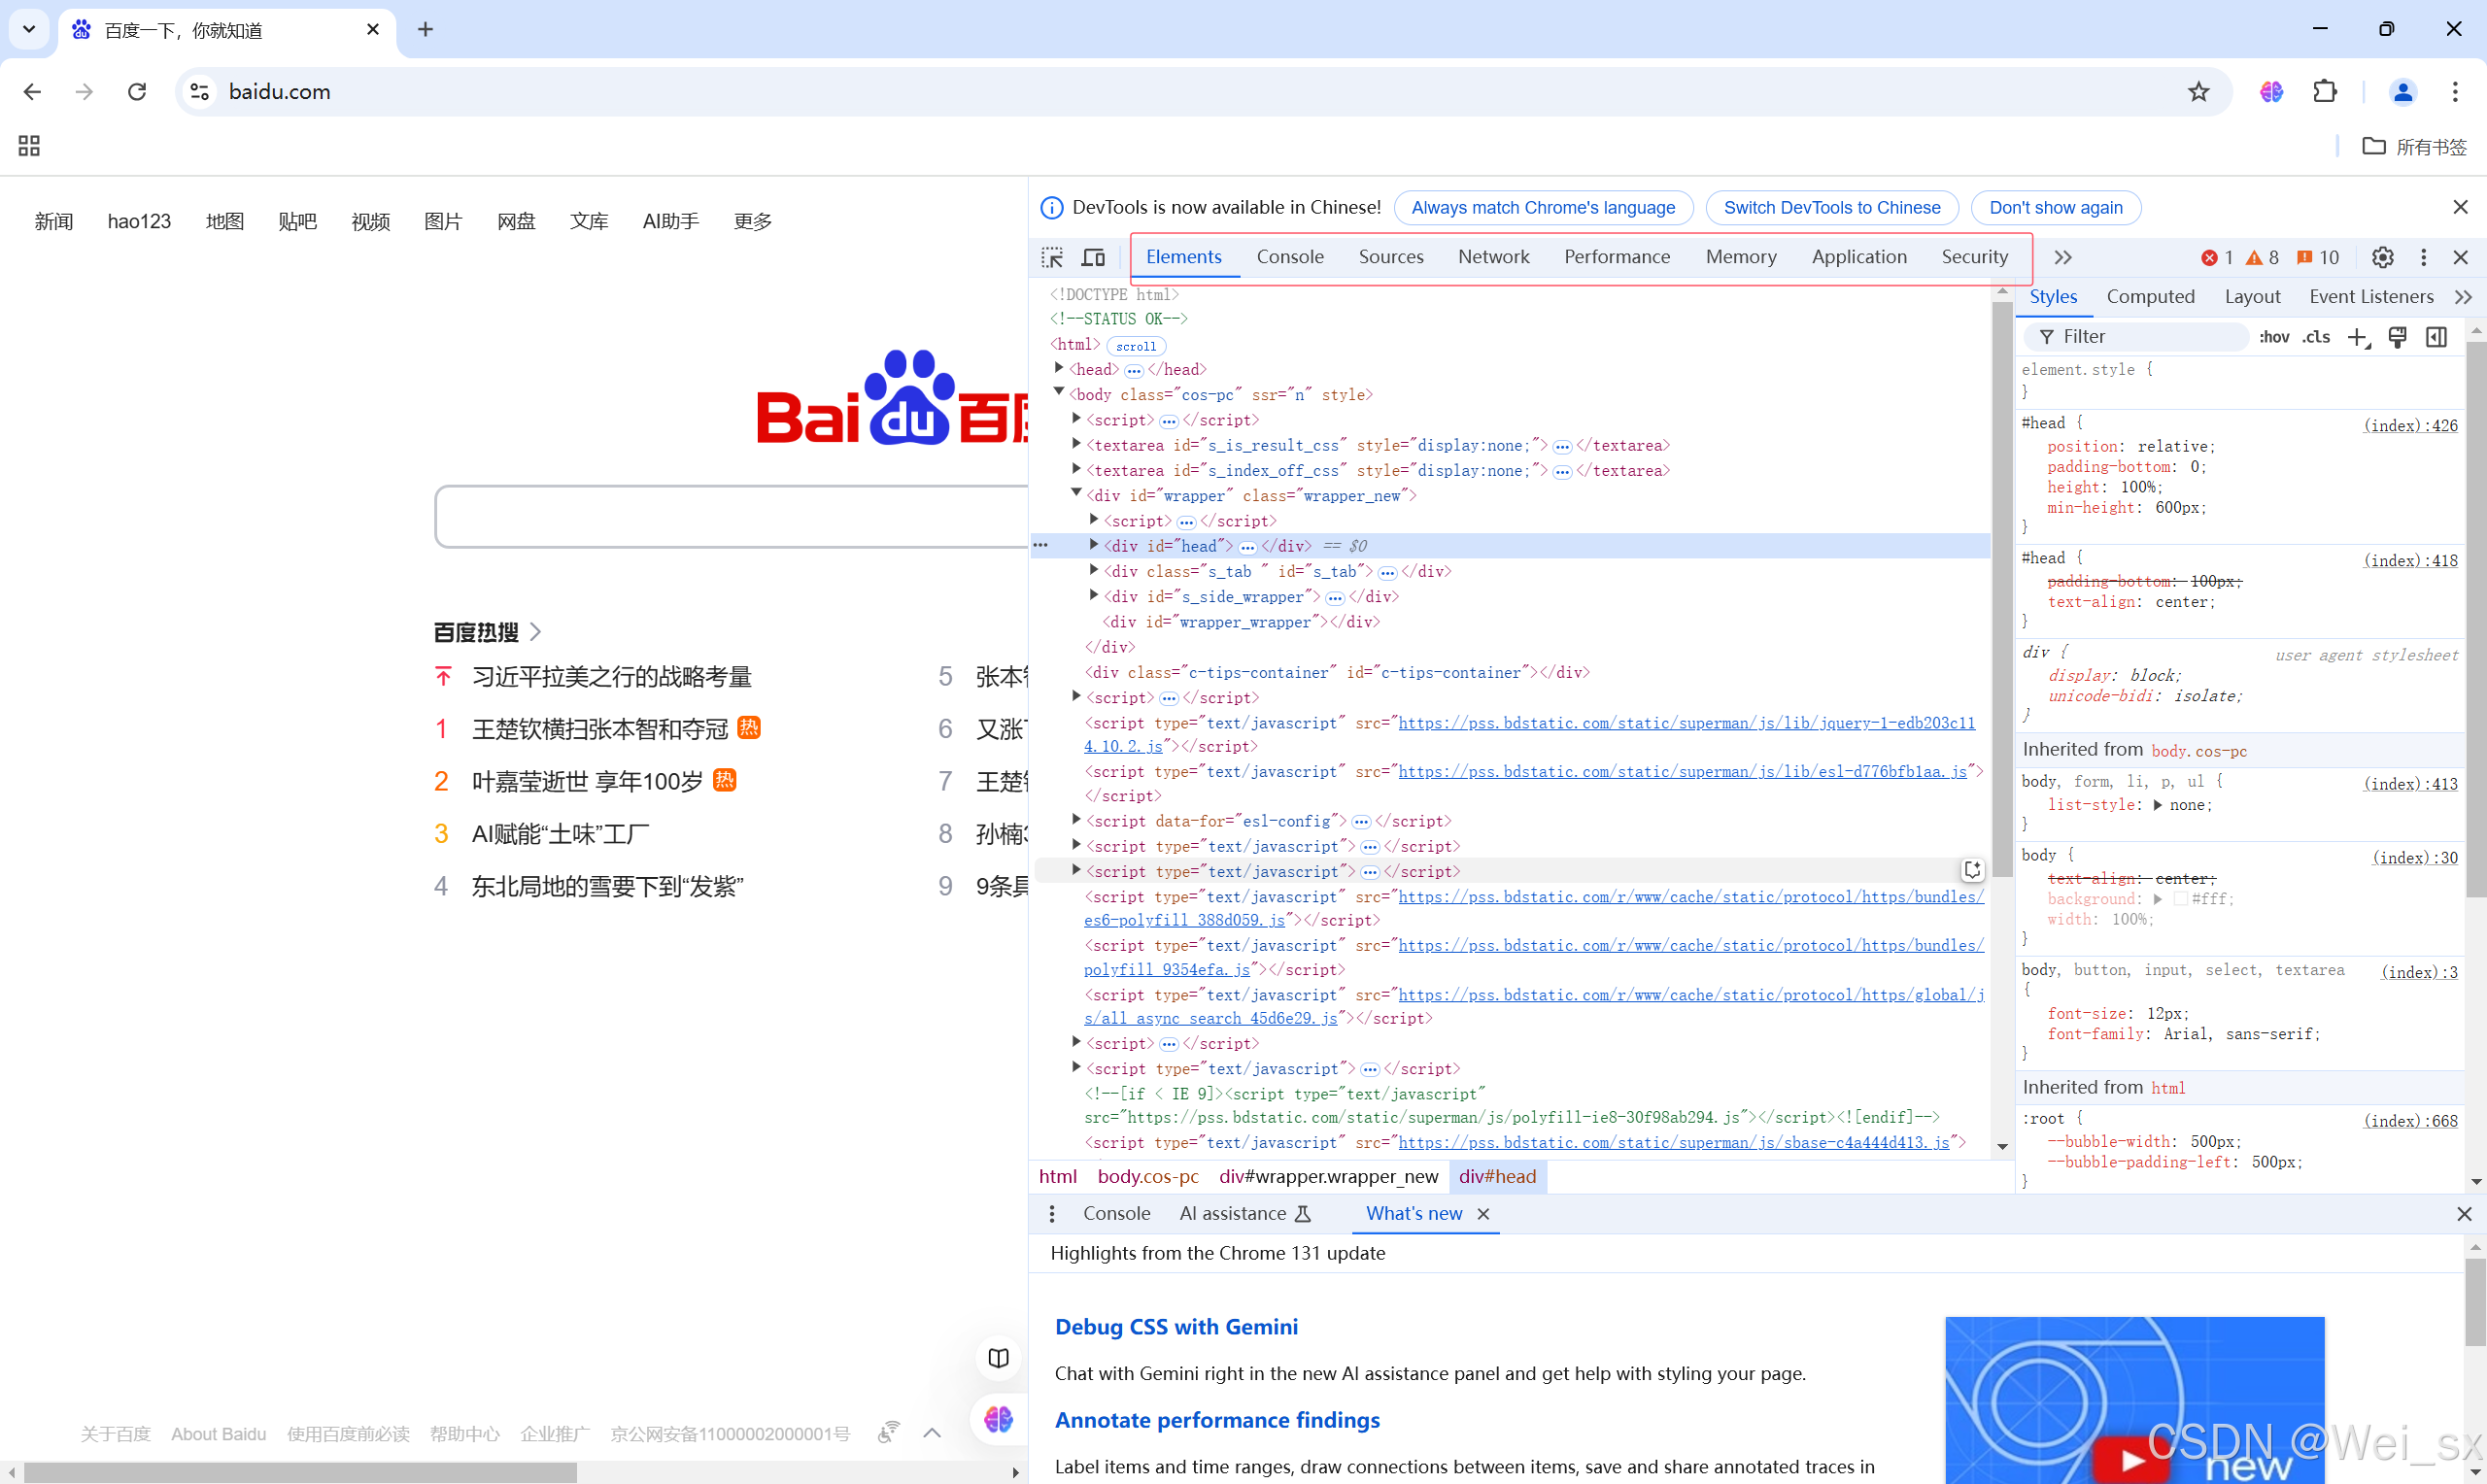Click Switch DevTools to Chinese button
2487x1484 pixels.
click(1831, 208)
